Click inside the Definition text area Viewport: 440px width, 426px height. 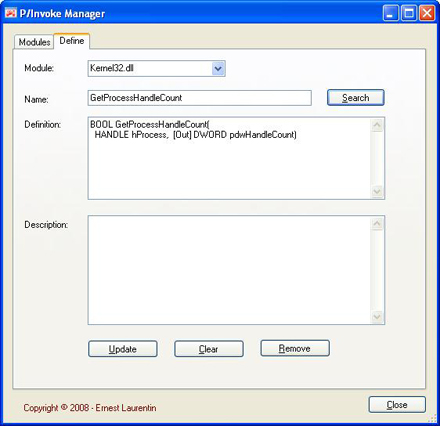[x=229, y=158]
